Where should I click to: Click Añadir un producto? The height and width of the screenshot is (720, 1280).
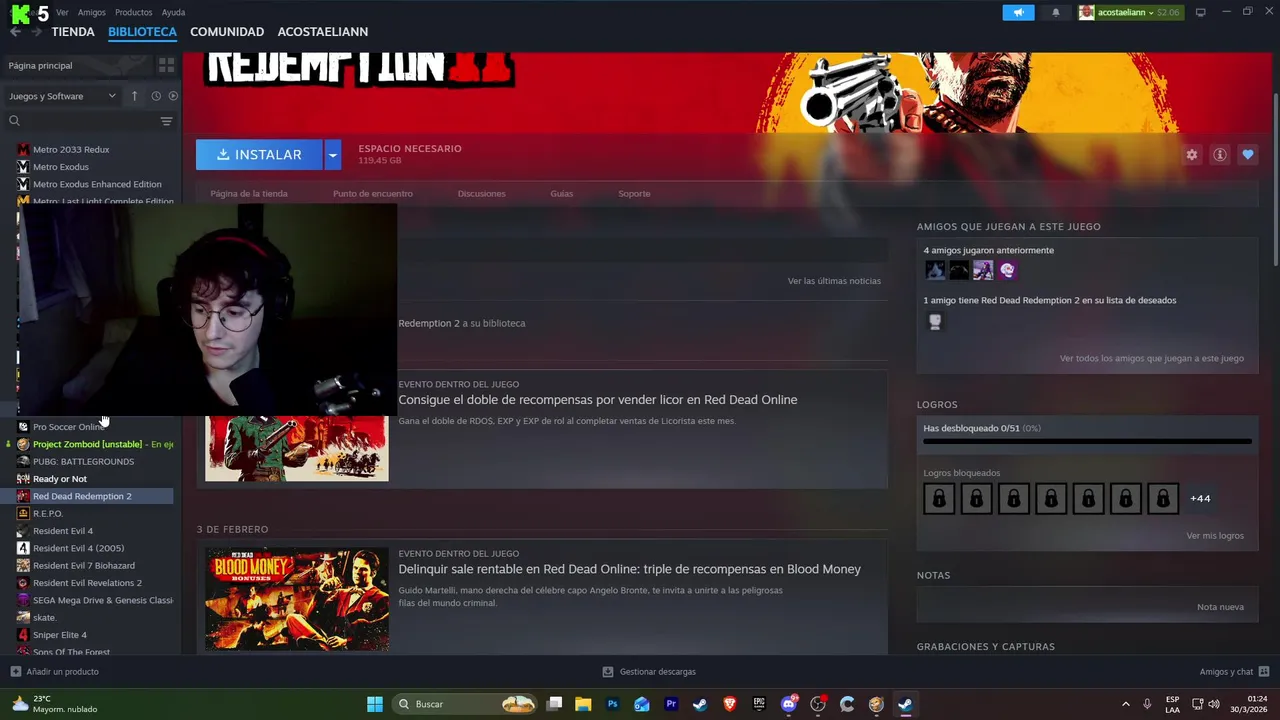pyautogui.click(x=54, y=672)
